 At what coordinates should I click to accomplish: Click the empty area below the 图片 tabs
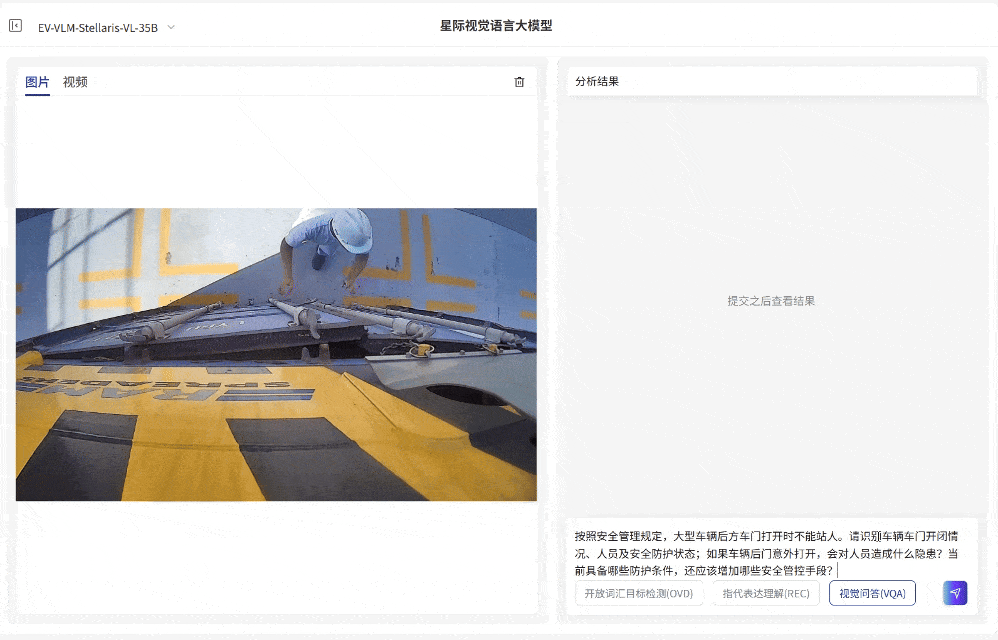click(276, 153)
